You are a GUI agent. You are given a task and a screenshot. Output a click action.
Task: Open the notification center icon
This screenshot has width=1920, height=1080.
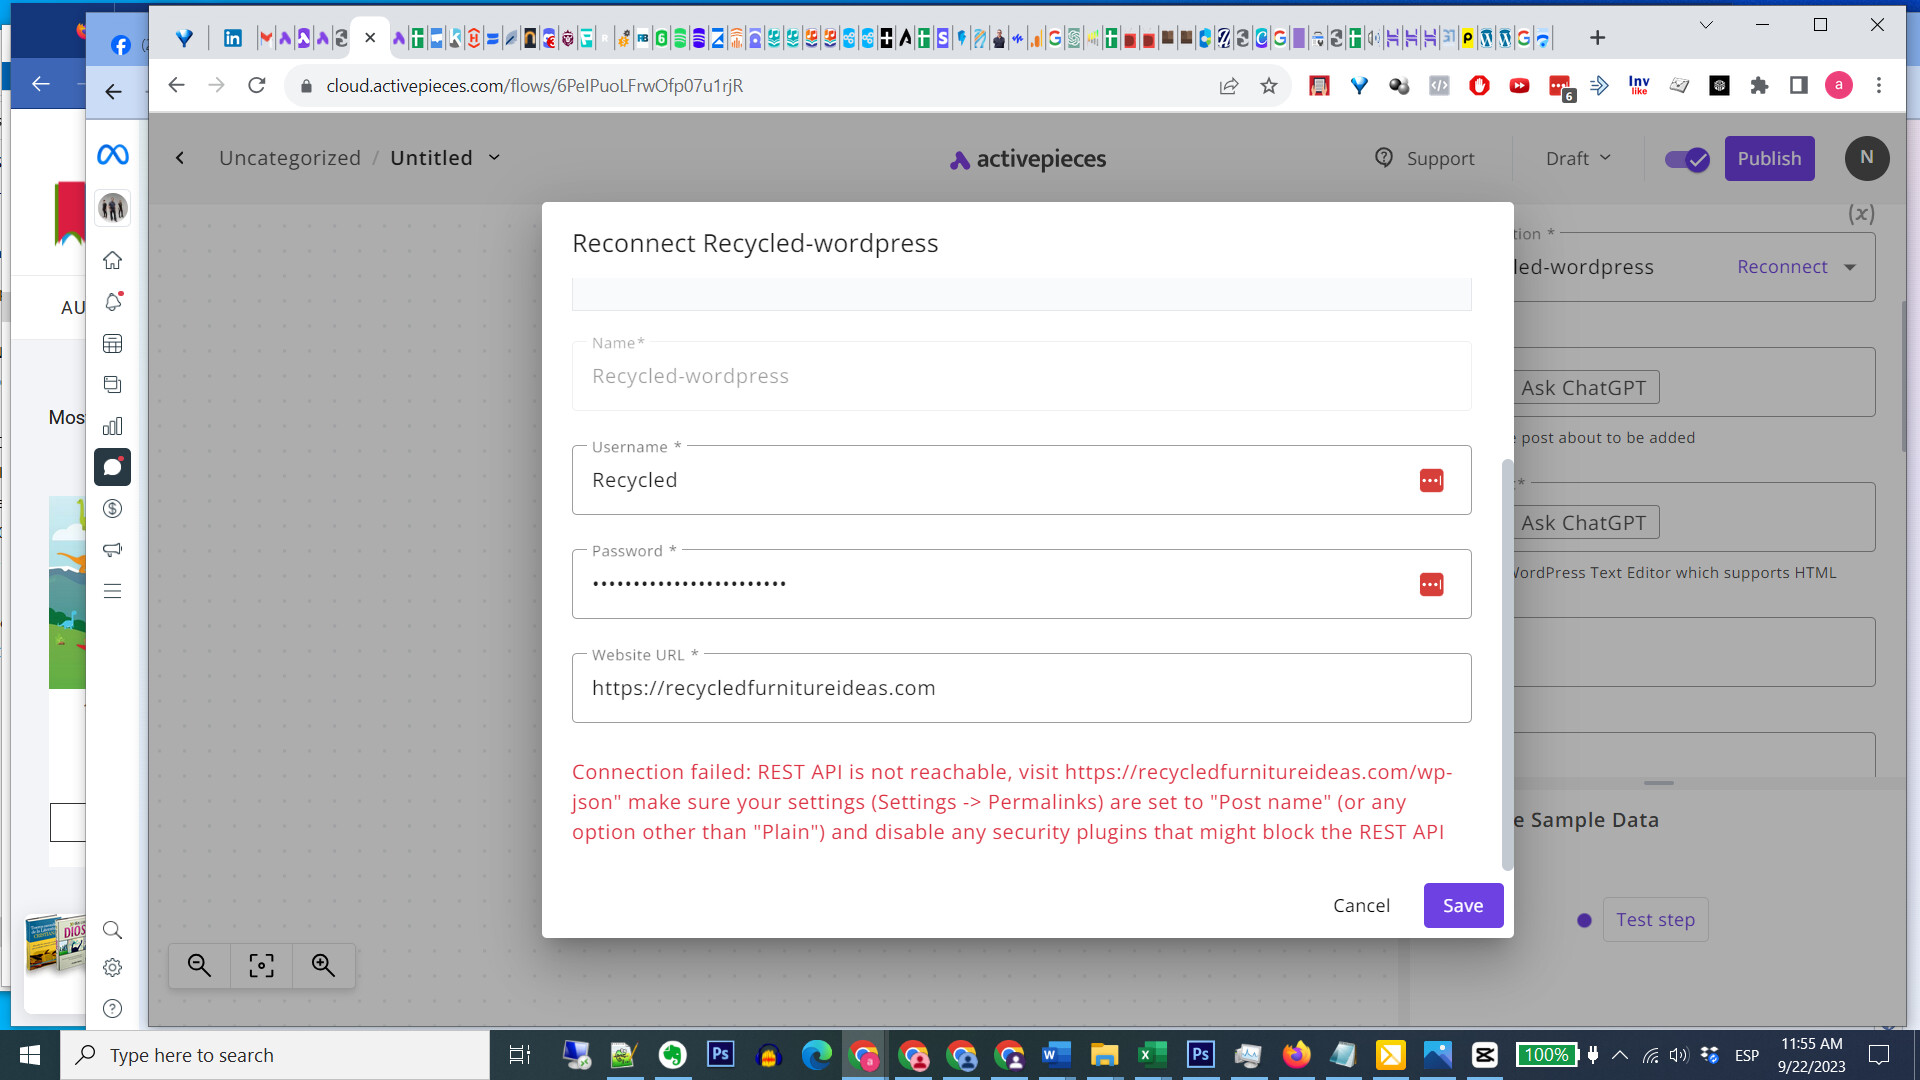[x=1879, y=1055]
